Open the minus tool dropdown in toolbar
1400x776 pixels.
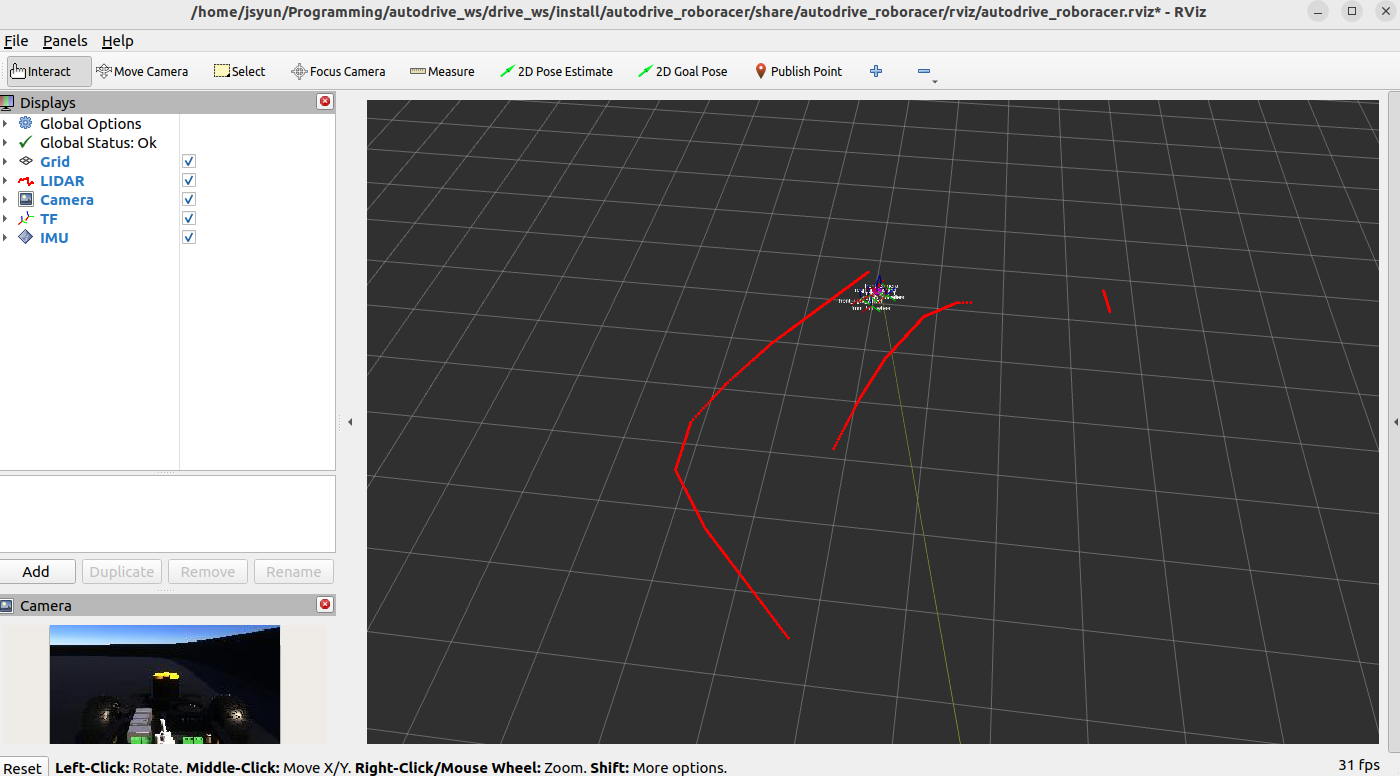(x=926, y=72)
